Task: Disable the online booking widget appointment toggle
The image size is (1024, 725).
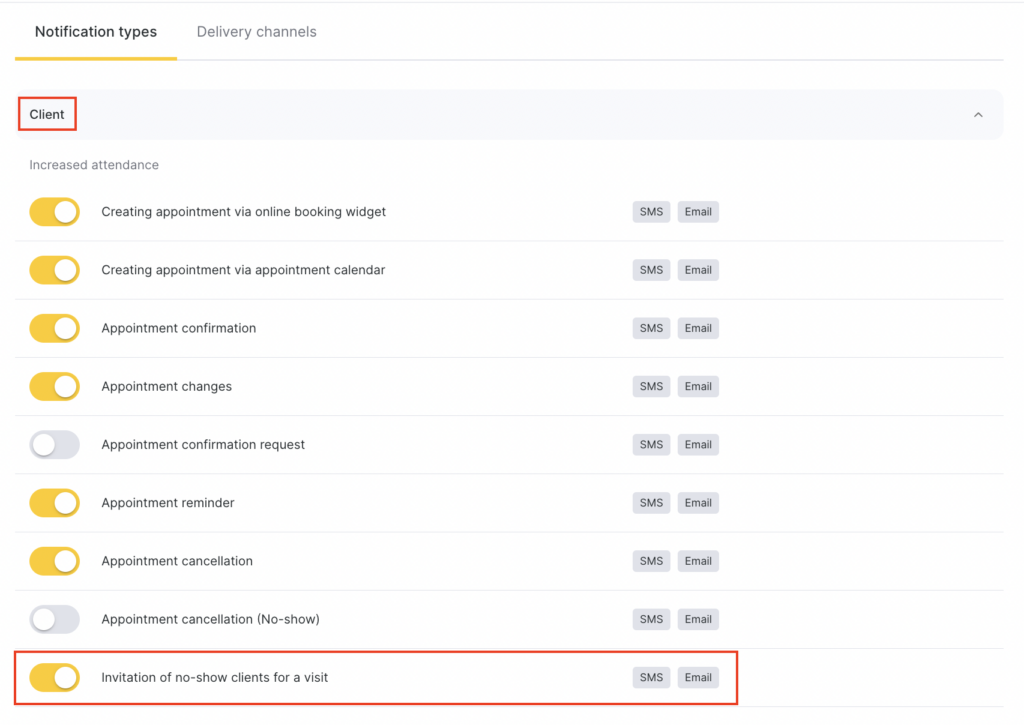Action: [x=55, y=212]
